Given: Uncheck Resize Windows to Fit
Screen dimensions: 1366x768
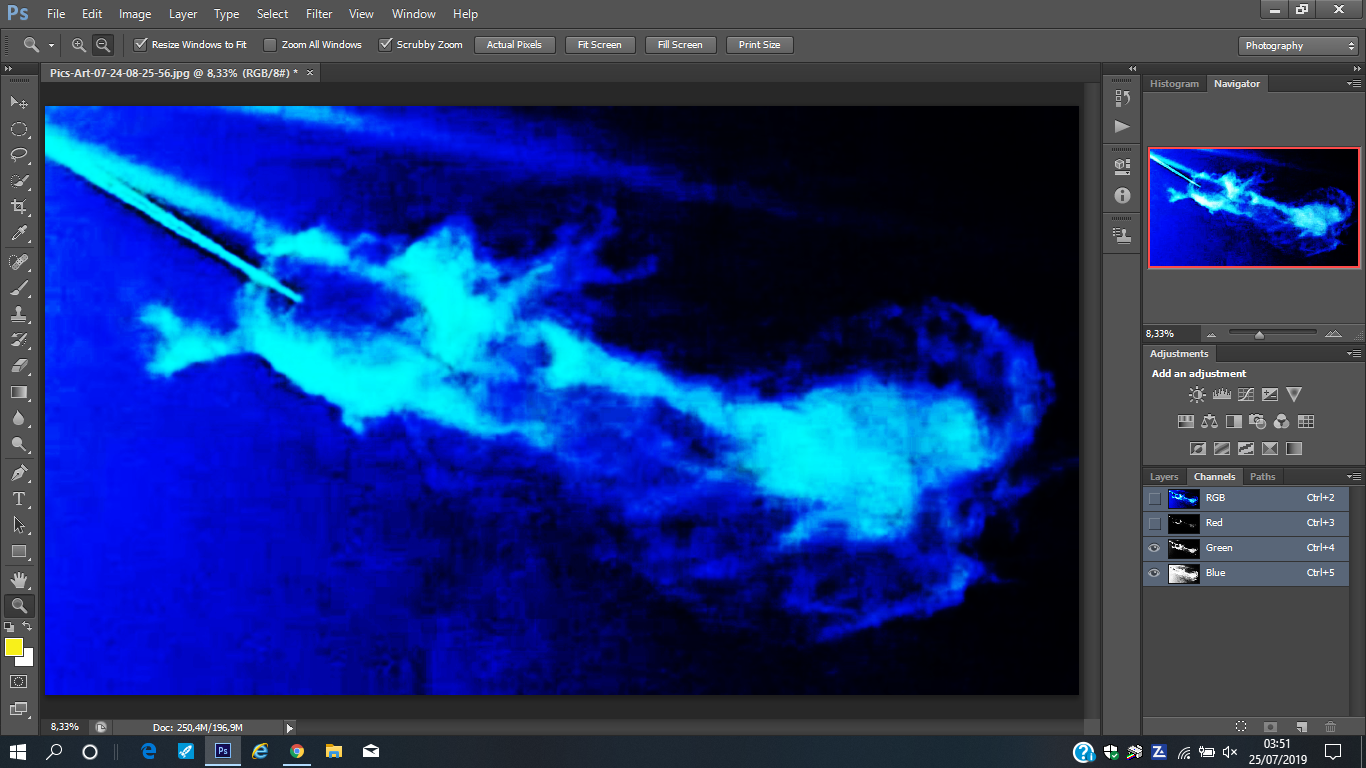Looking at the screenshot, I should [141, 45].
